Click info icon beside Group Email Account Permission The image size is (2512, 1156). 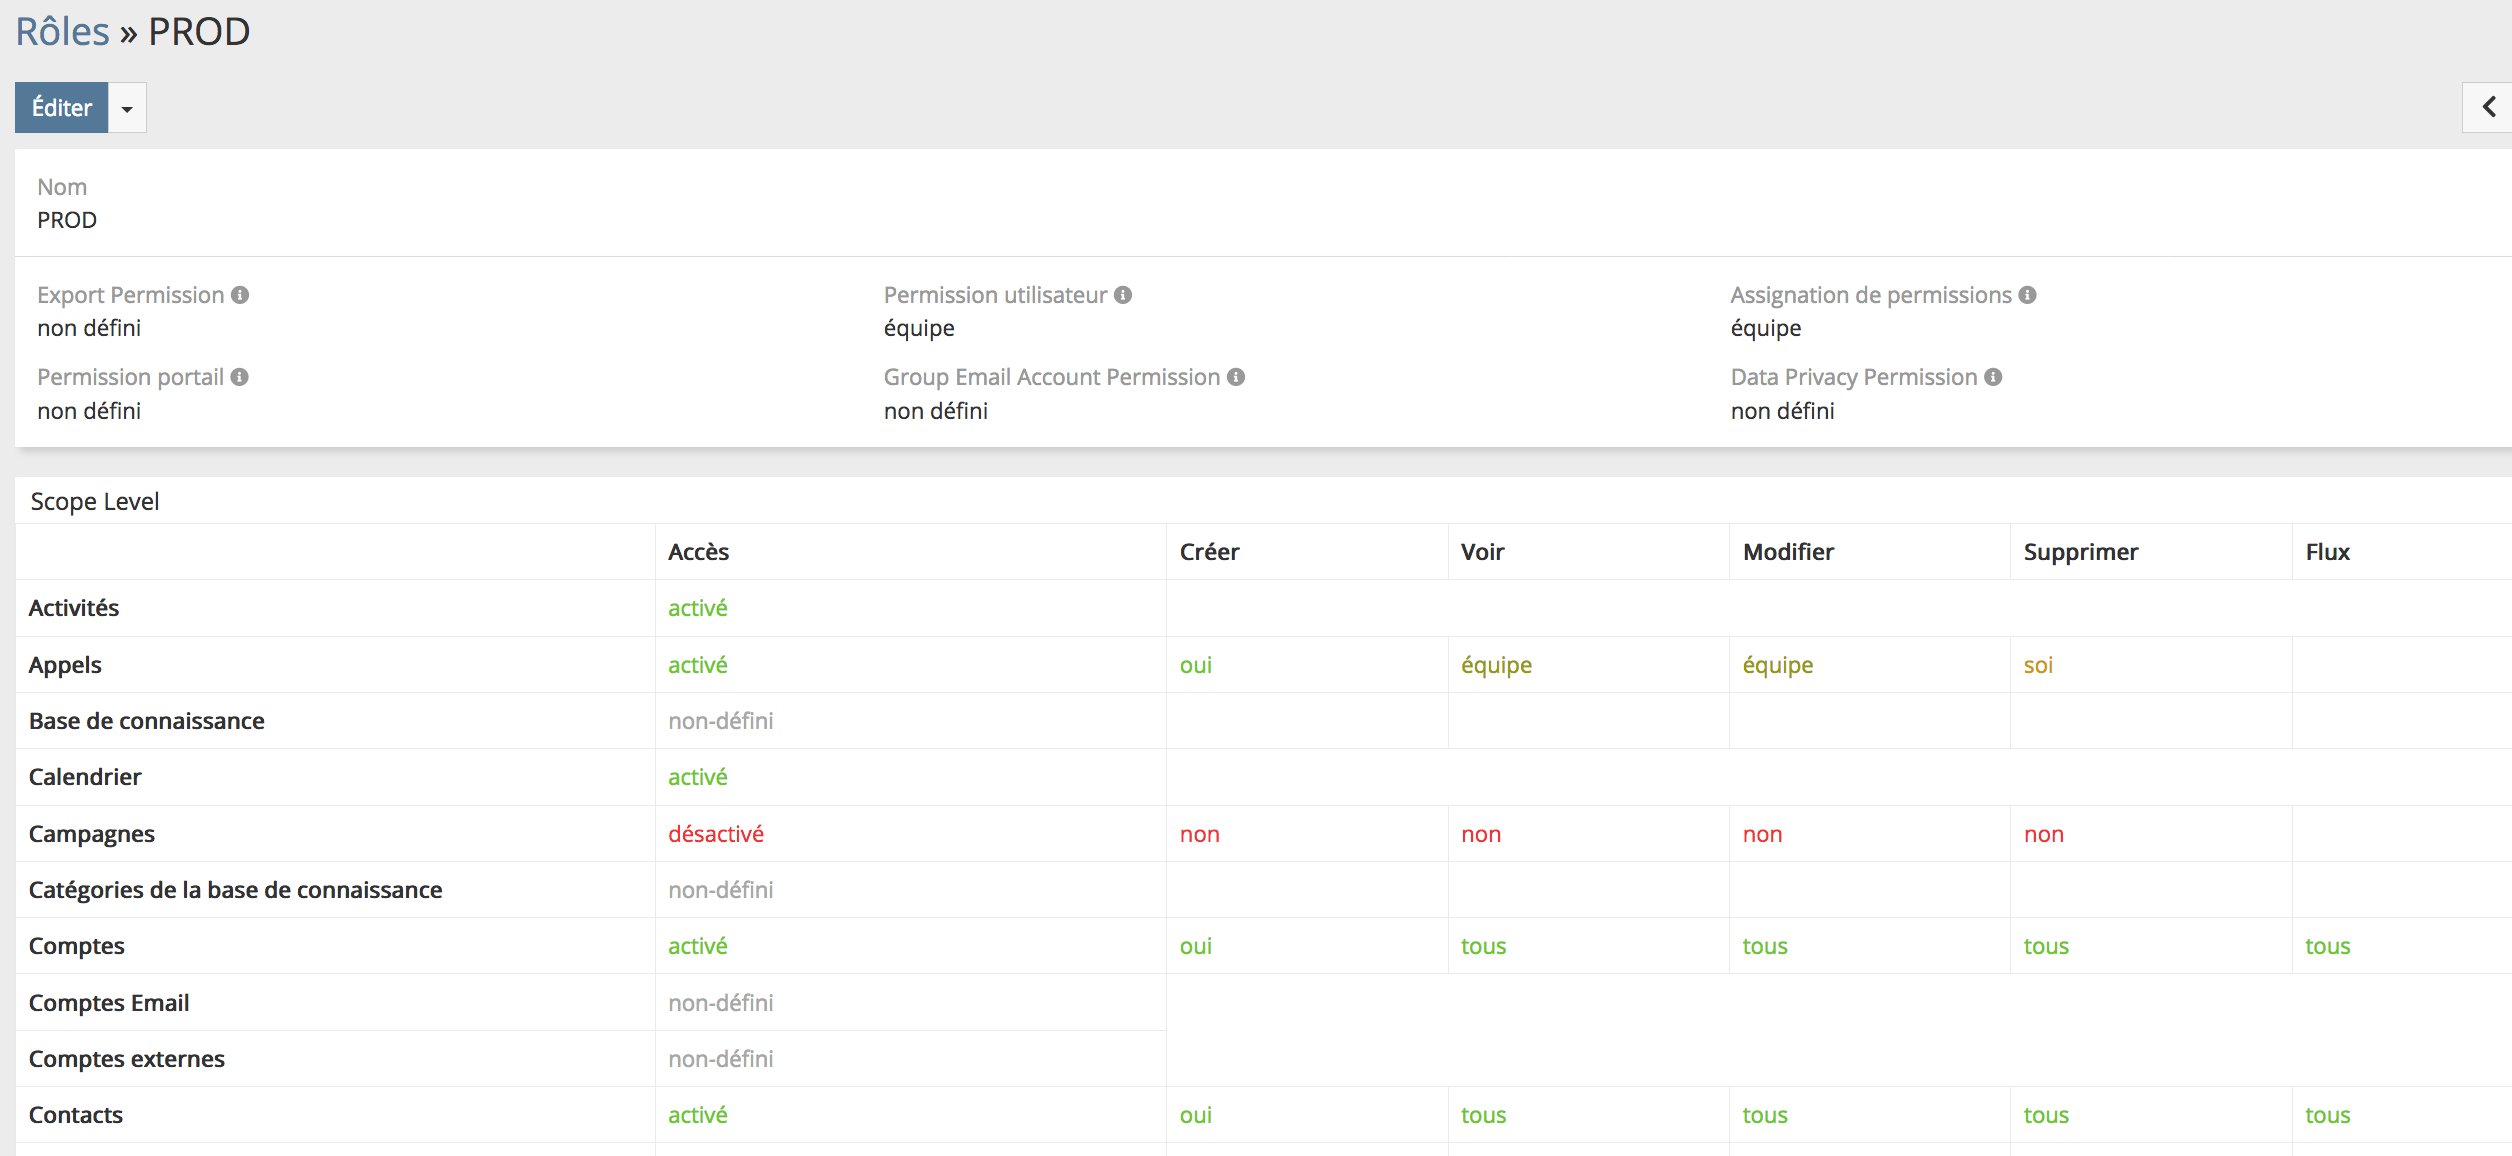[1236, 377]
